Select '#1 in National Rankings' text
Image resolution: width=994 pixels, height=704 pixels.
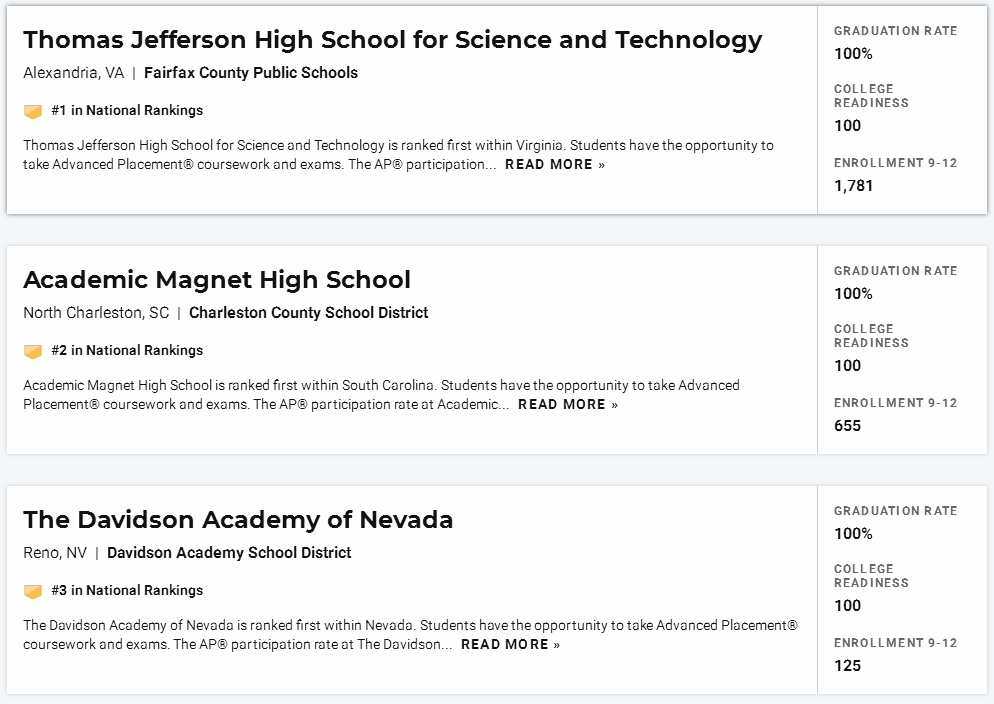127,110
